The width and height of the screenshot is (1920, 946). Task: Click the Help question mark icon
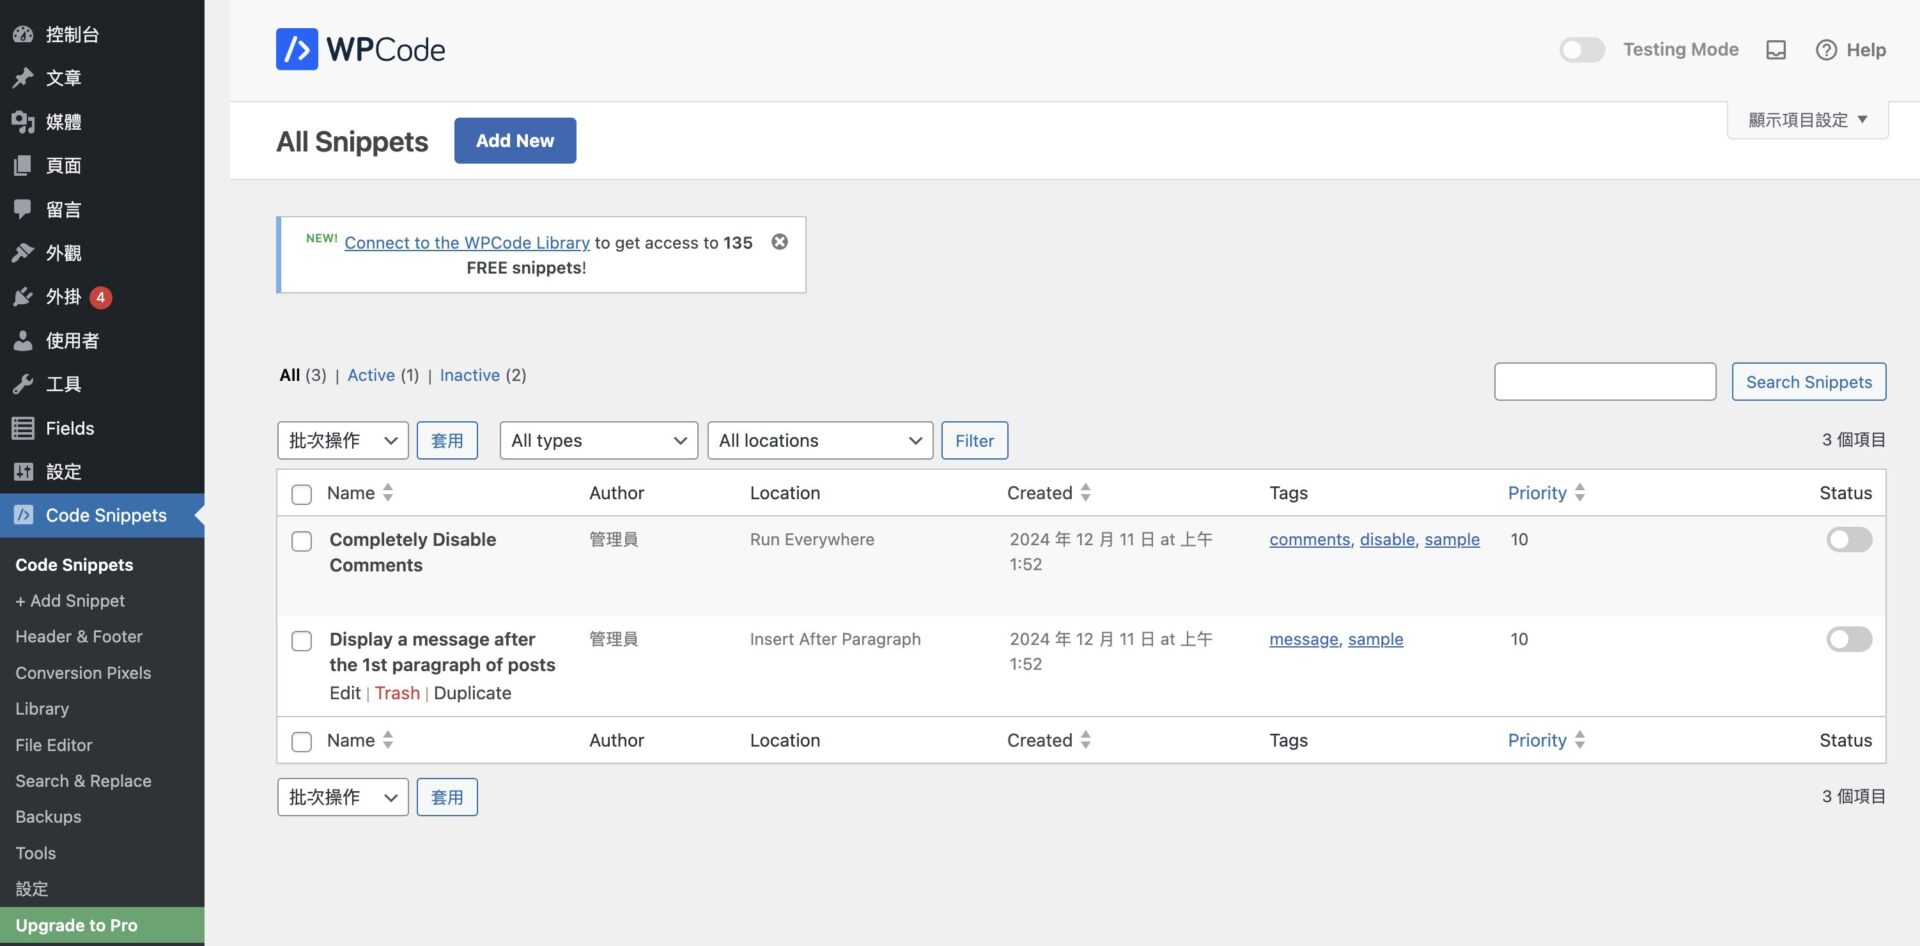[1826, 50]
